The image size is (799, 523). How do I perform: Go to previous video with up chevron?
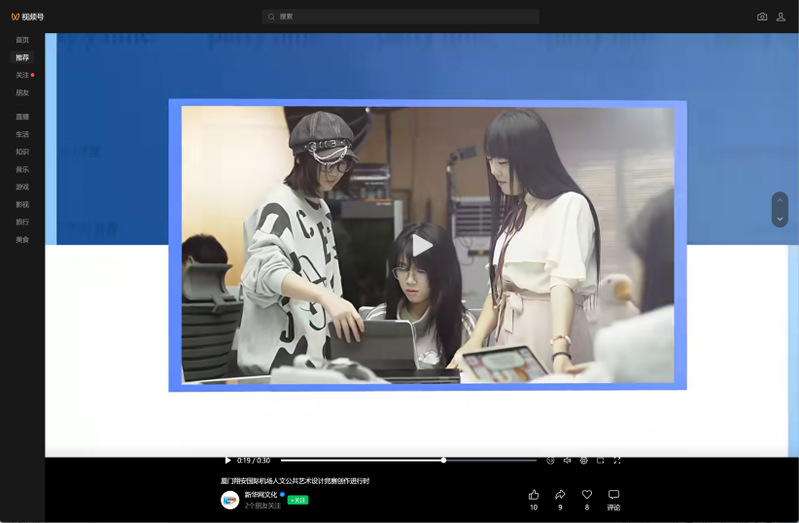point(780,201)
